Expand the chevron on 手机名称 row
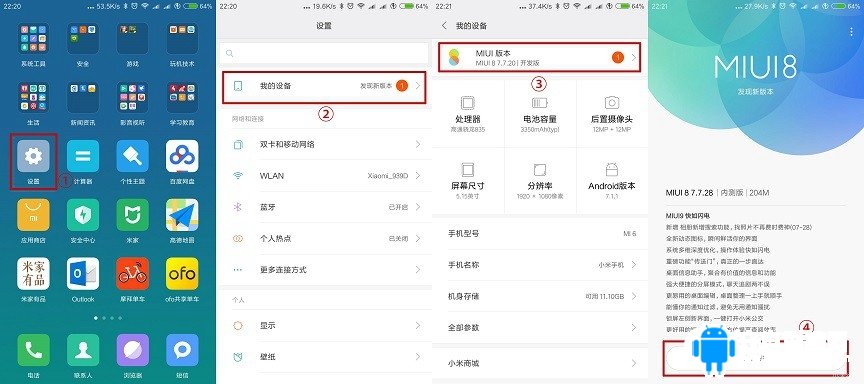This screenshot has width=864, height=384. click(x=634, y=265)
